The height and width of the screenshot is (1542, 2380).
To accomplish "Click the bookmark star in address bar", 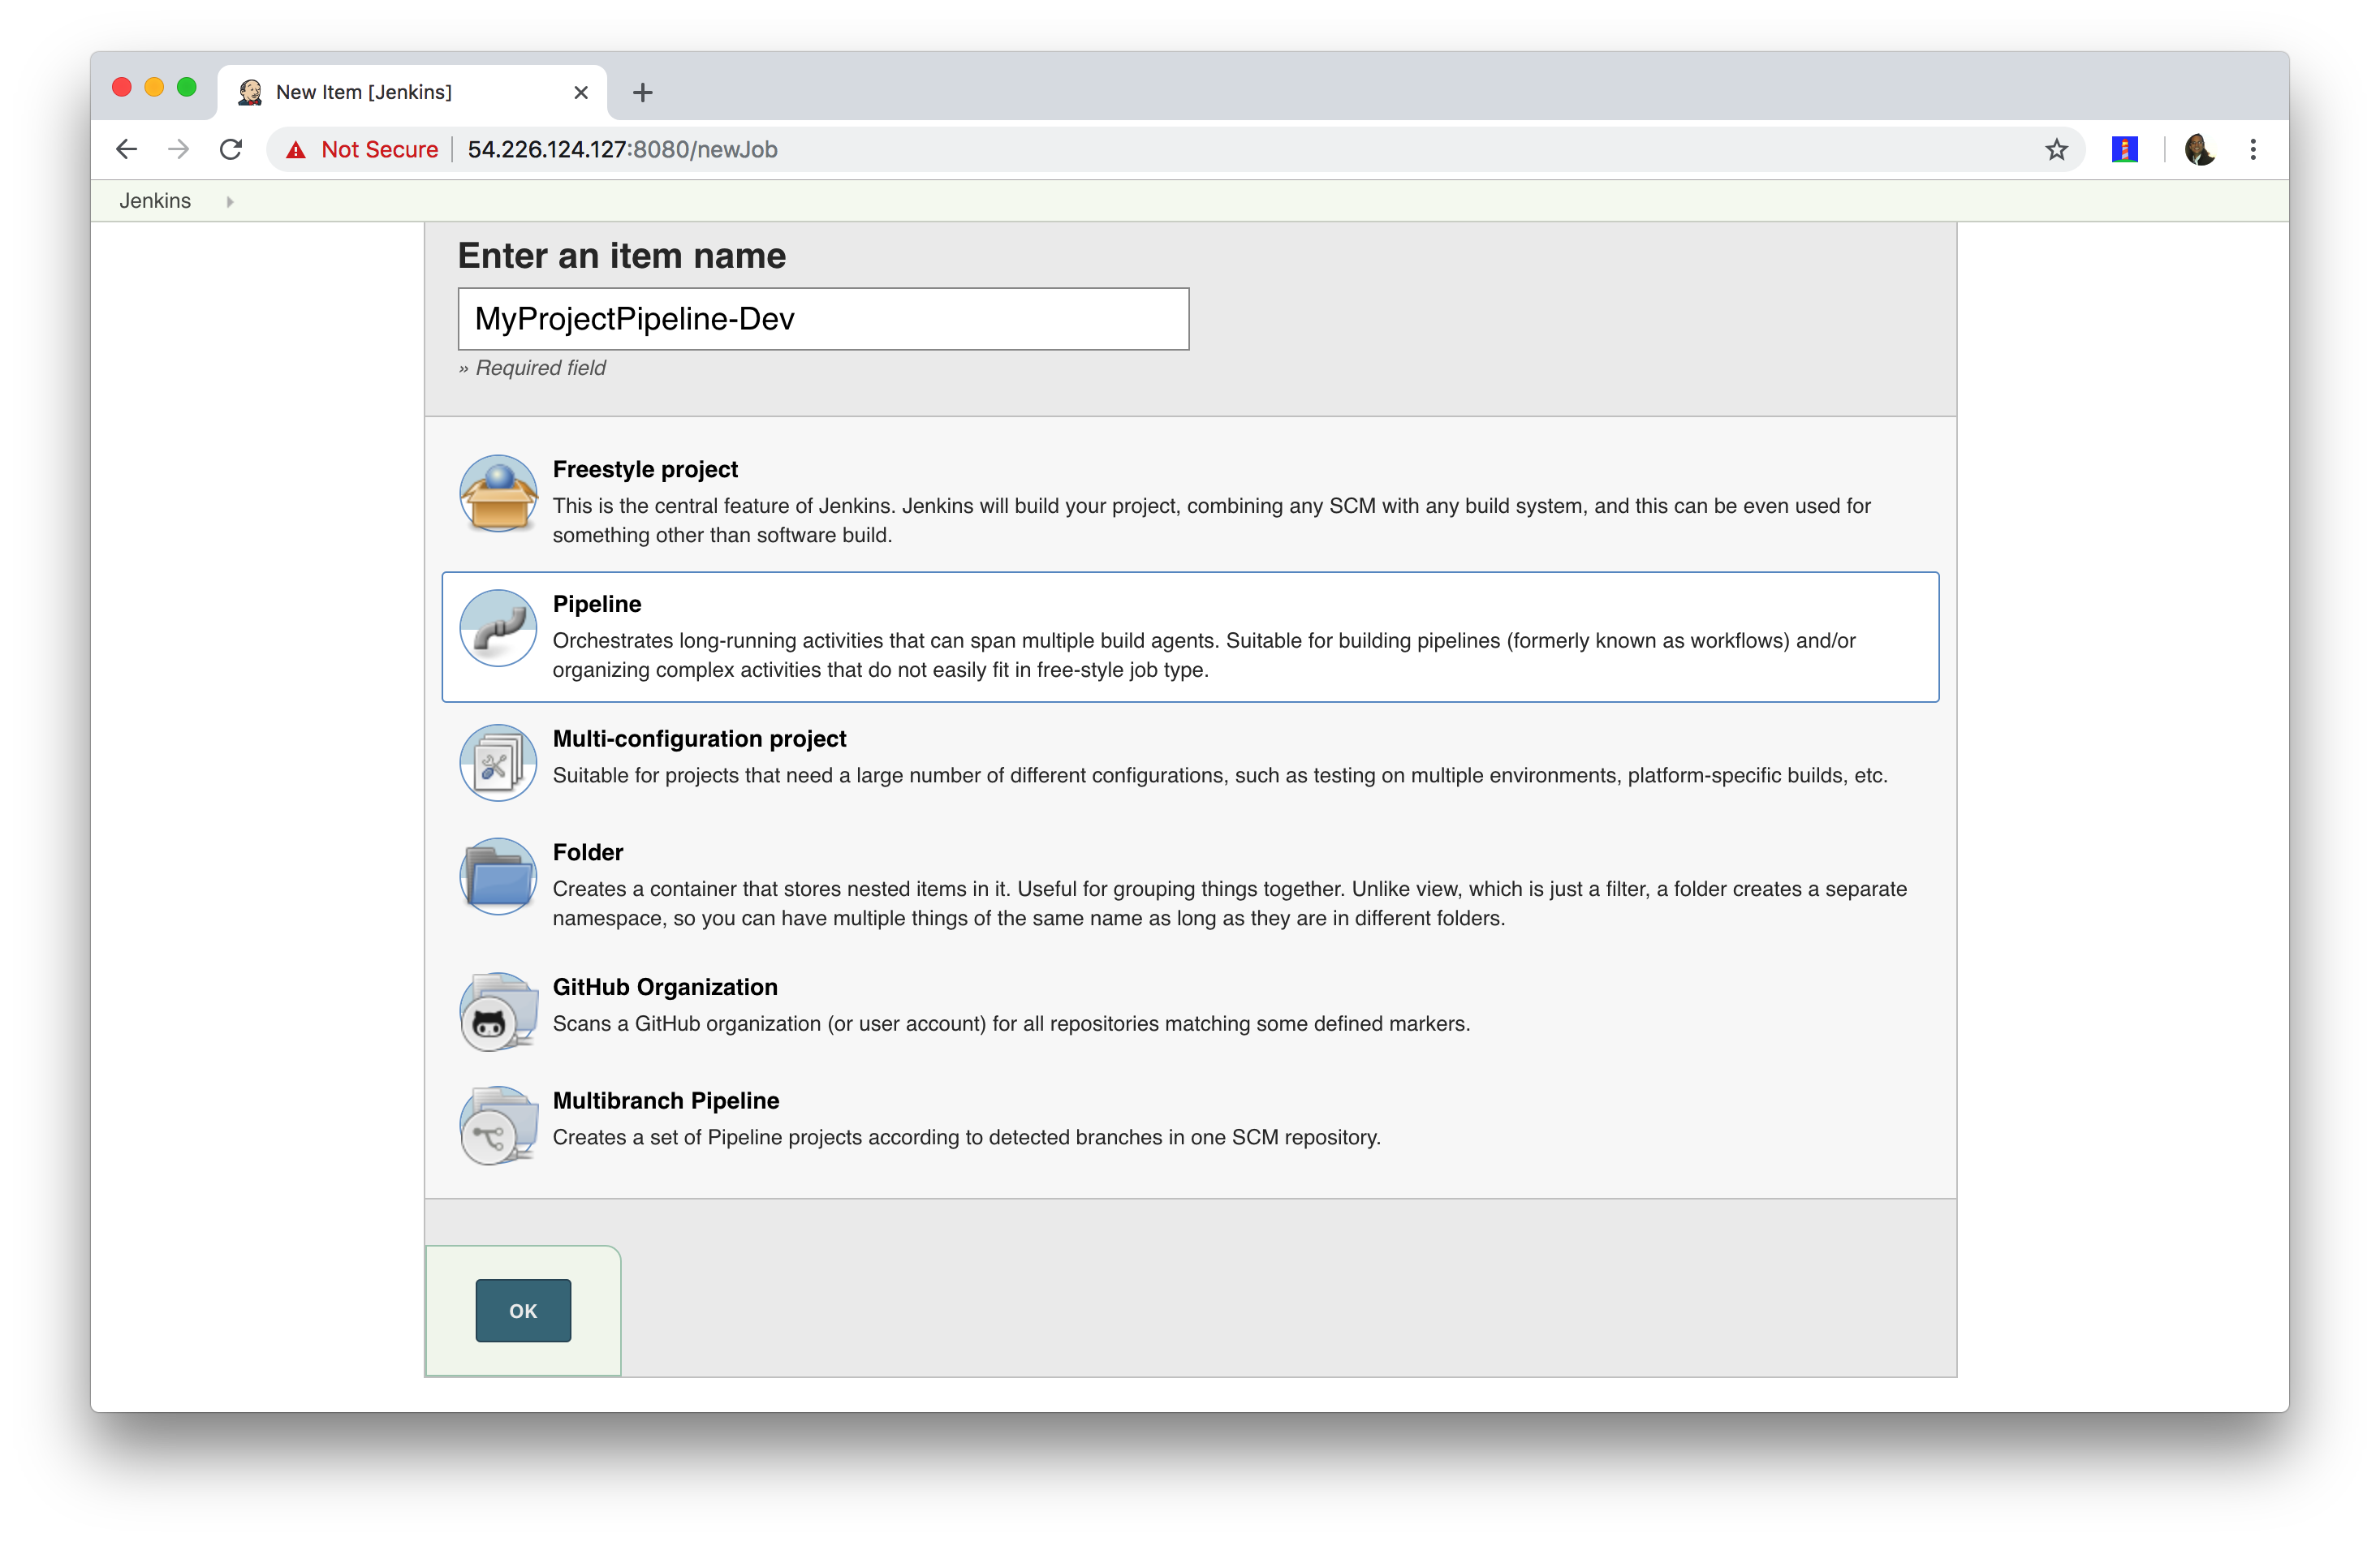I will (x=2055, y=148).
